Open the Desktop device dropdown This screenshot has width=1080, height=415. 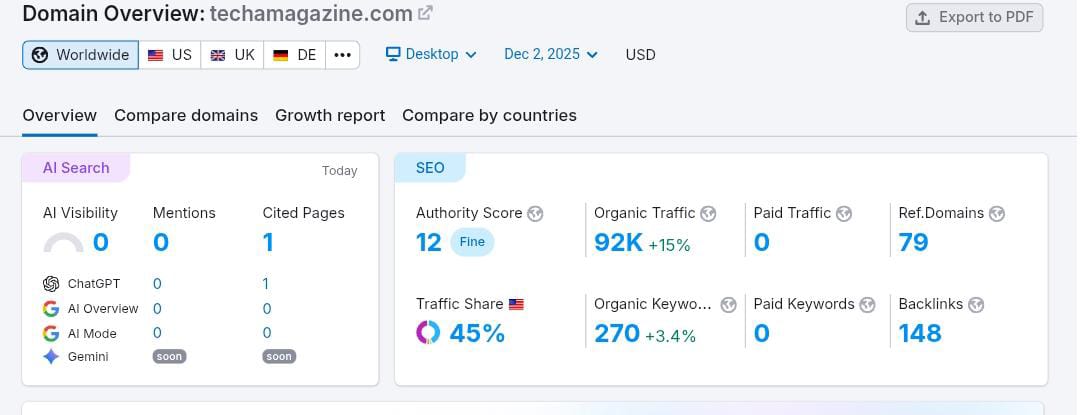point(431,54)
